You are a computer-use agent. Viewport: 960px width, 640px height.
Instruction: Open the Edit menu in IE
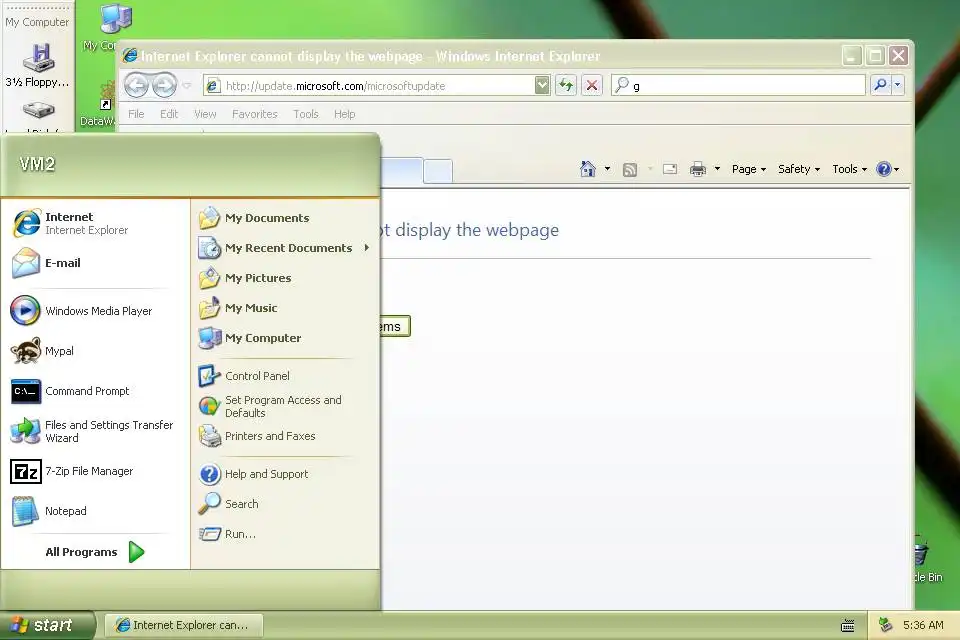(169, 114)
